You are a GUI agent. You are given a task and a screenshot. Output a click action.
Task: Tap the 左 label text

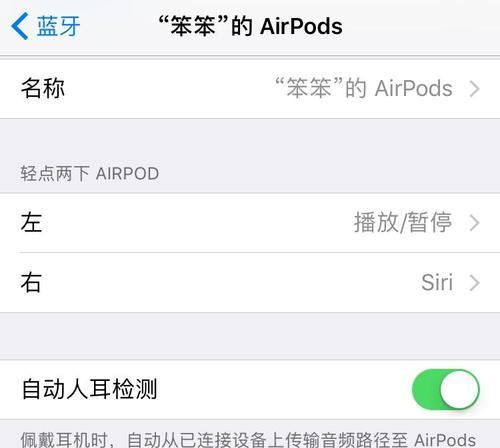pyautogui.click(x=31, y=222)
